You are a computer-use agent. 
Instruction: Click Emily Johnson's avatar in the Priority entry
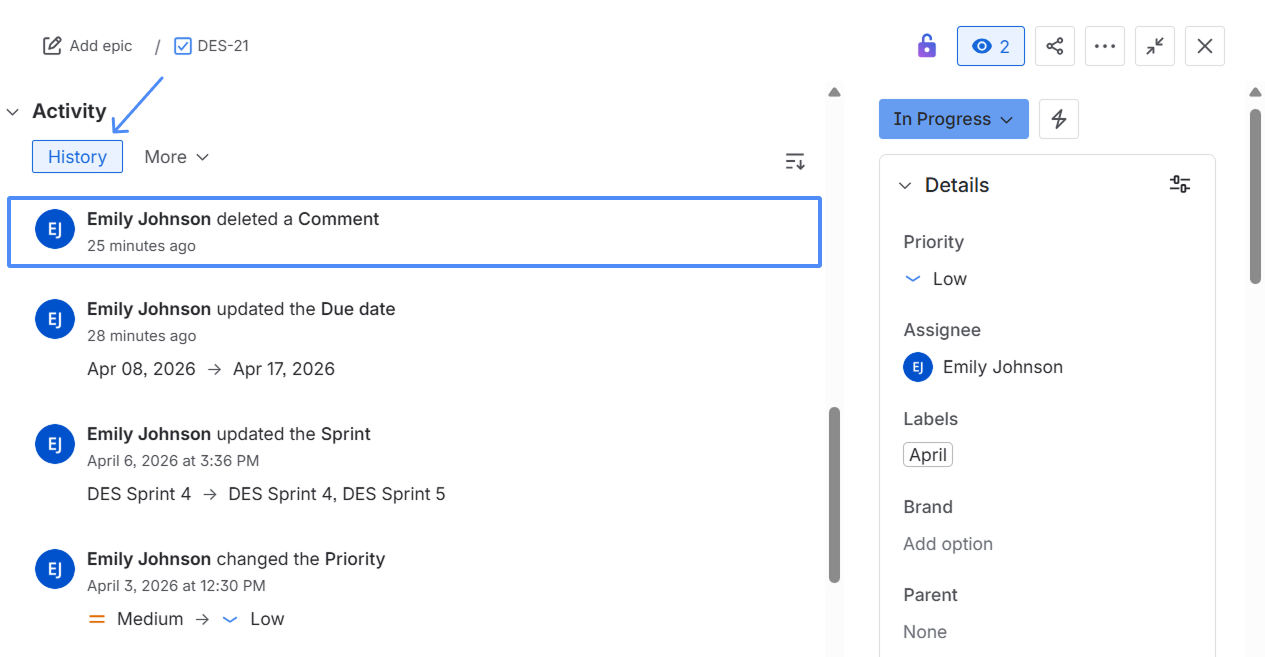coord(55,569)
